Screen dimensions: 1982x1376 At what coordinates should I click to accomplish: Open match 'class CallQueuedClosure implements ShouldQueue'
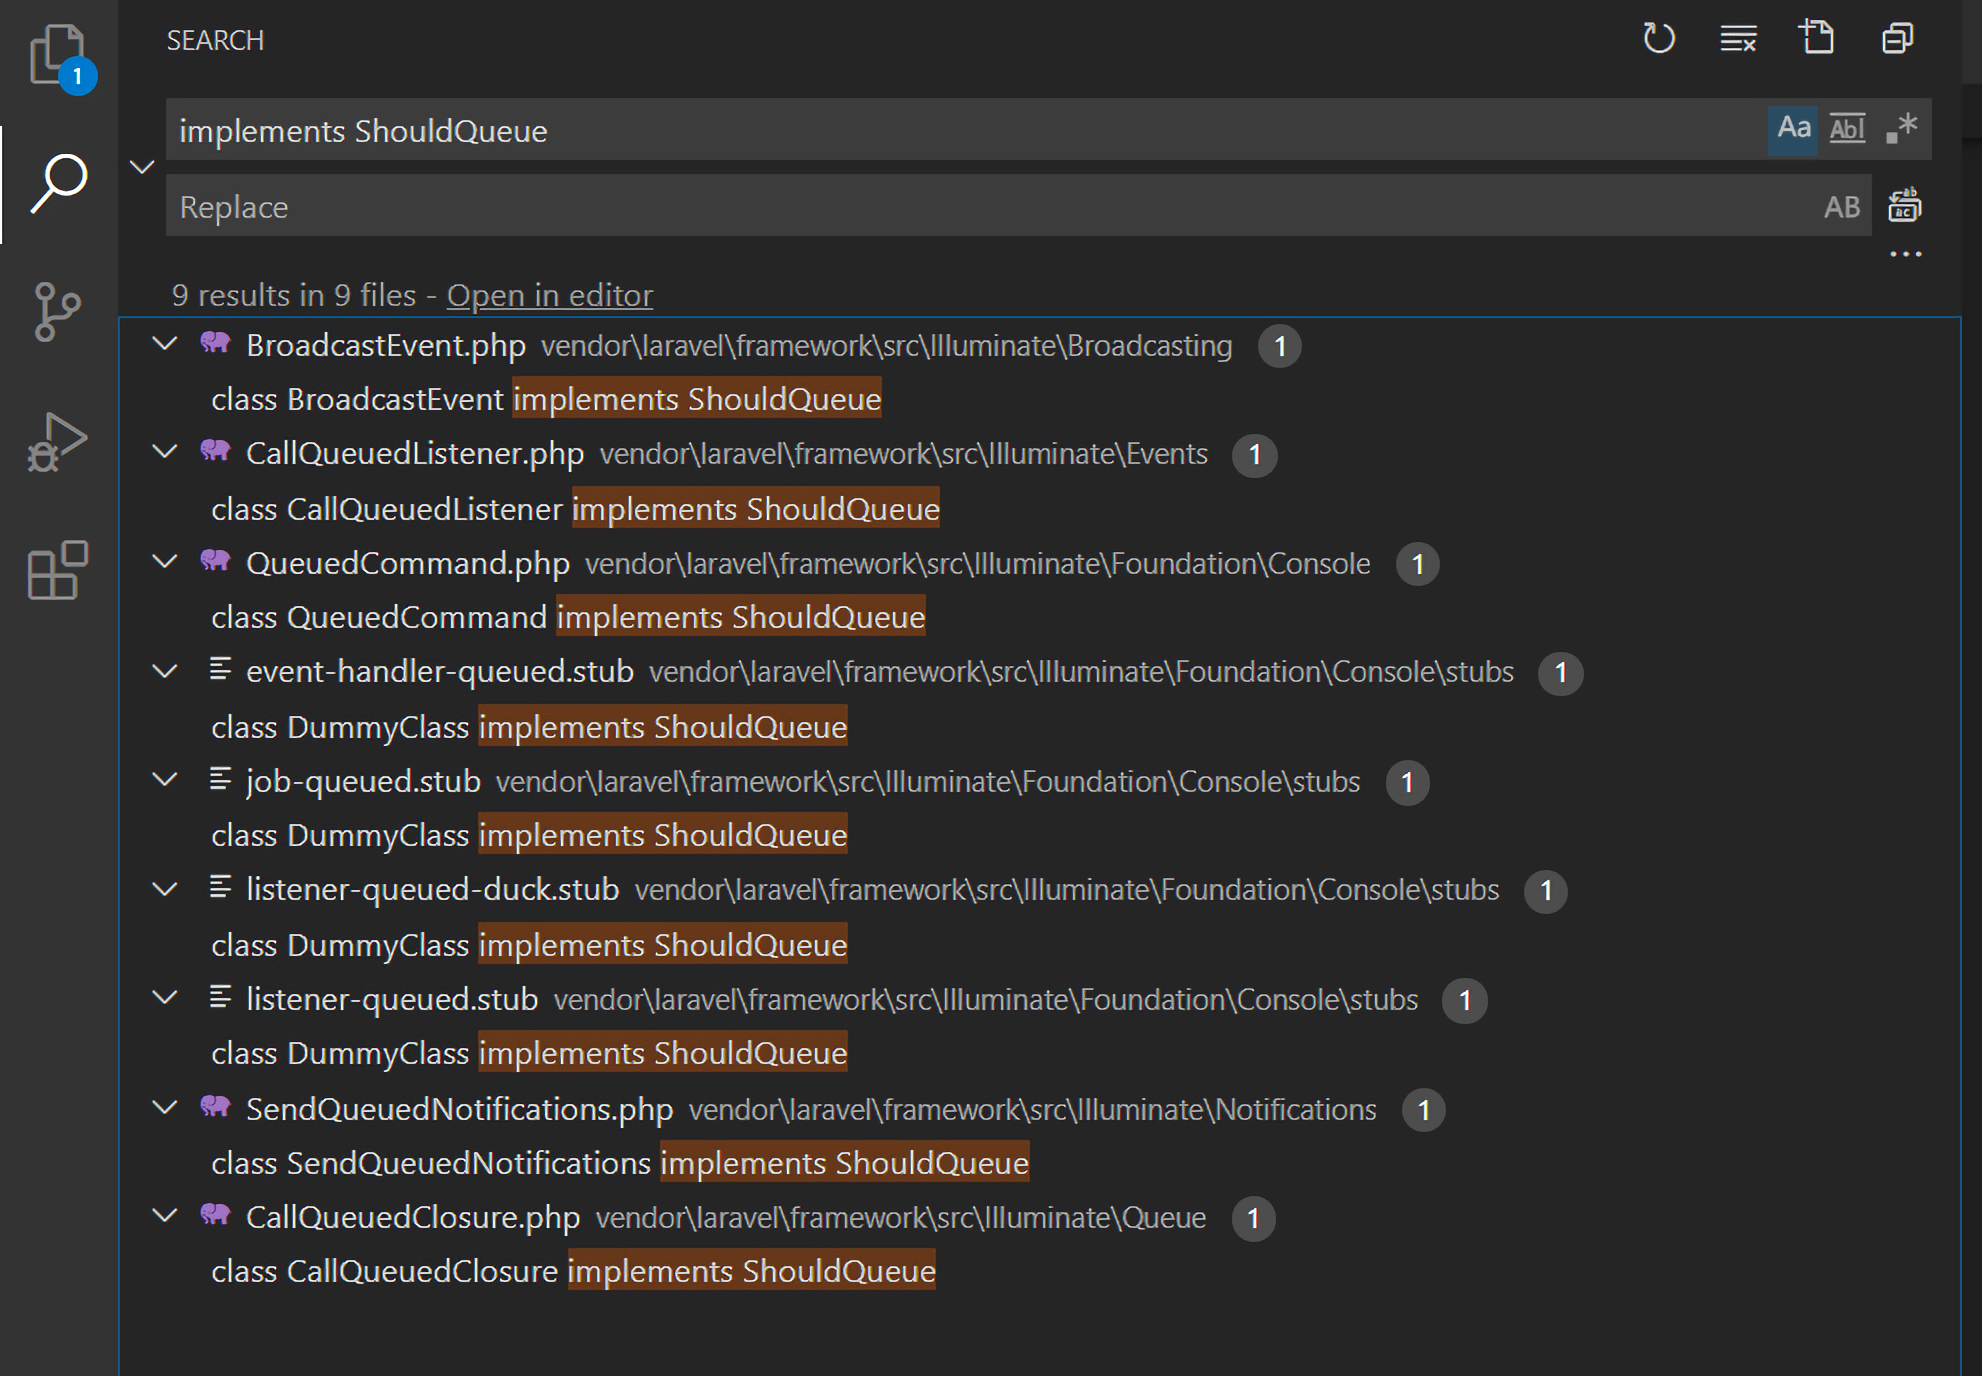(x=573, y=1271)
